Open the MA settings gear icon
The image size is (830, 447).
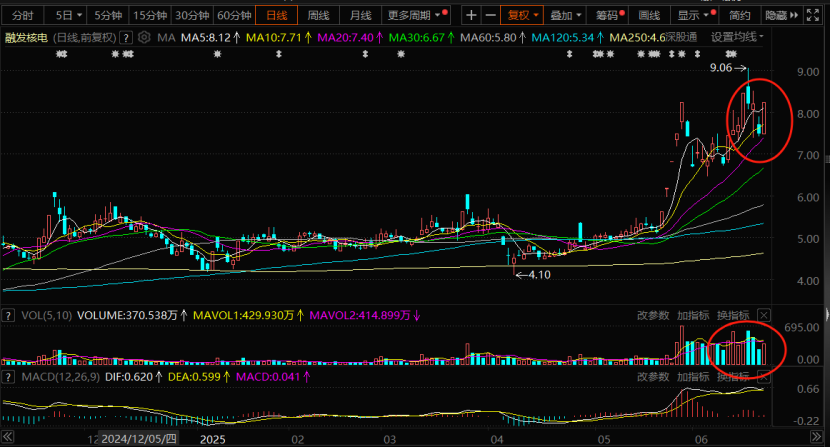(144, 37)
